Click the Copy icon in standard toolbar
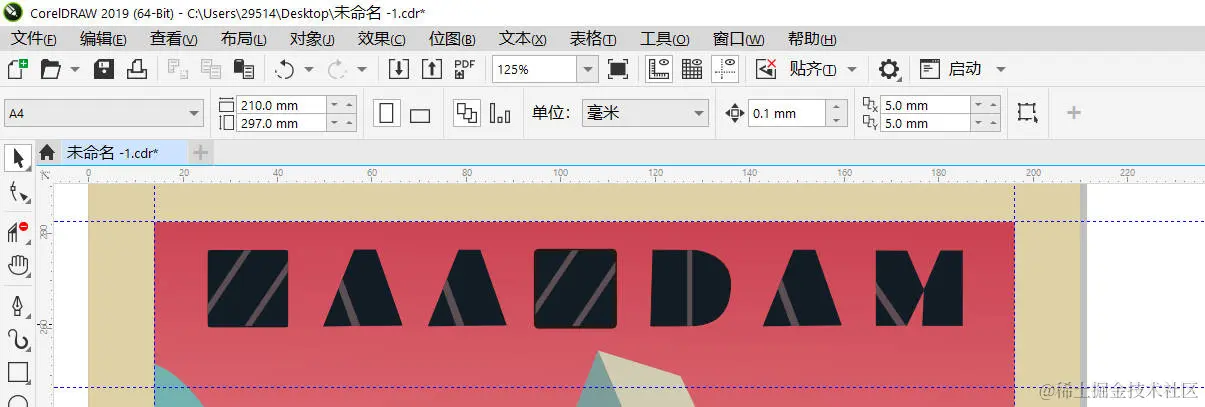Screen dimensions: 1205x407 (x=211, y=69)
